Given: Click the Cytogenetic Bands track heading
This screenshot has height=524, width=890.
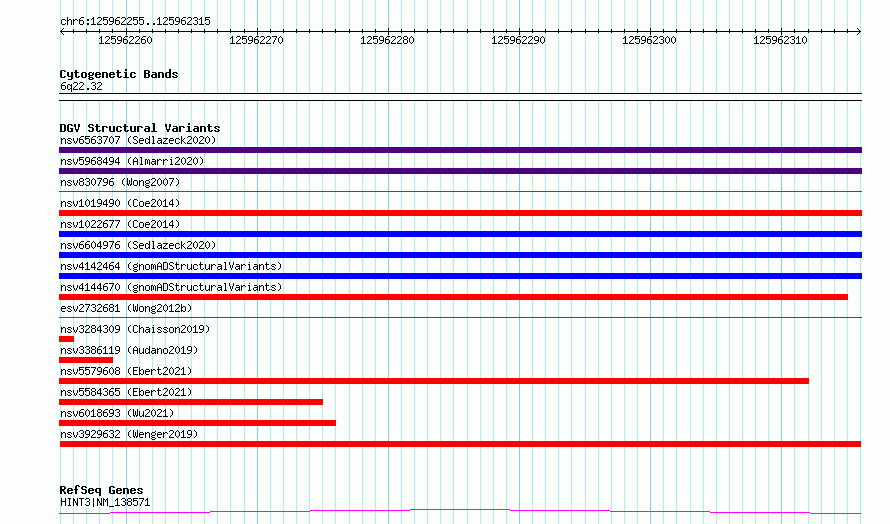Looking at the screenshot, I should click(119, 74).
